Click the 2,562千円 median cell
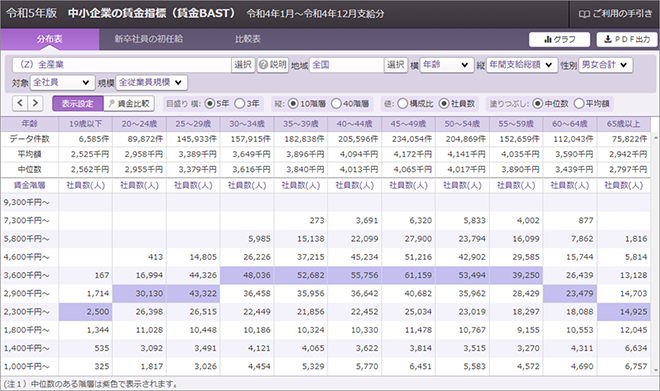The width and height of the screenshot is (660, 391). click(x=85, y=170)
